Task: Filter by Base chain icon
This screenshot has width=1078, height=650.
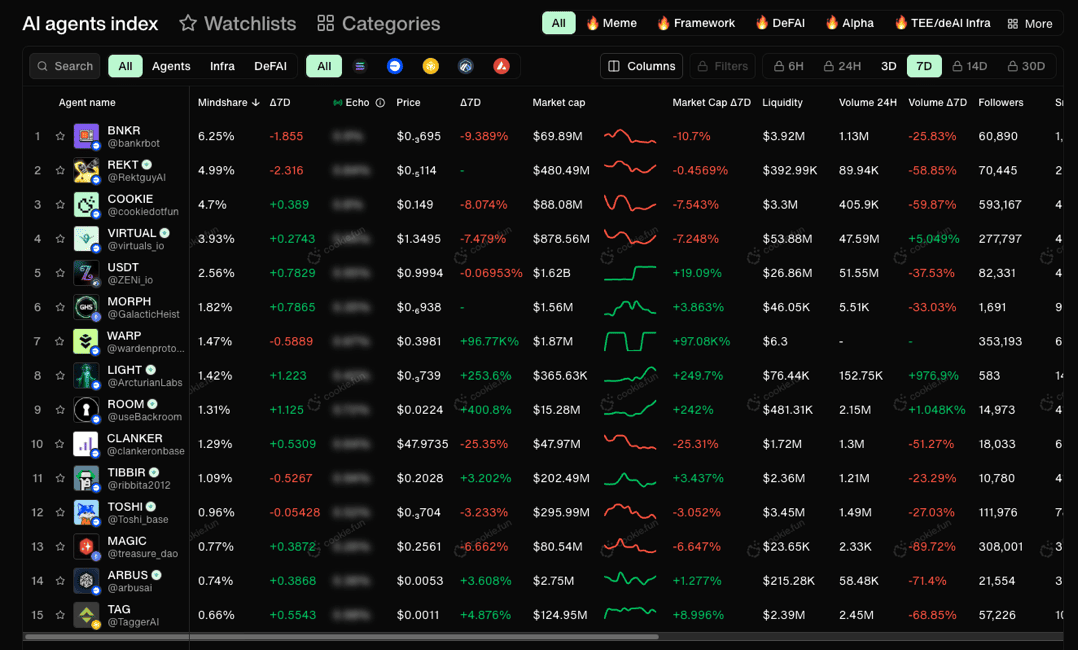Action: click(x=395, y=66)
